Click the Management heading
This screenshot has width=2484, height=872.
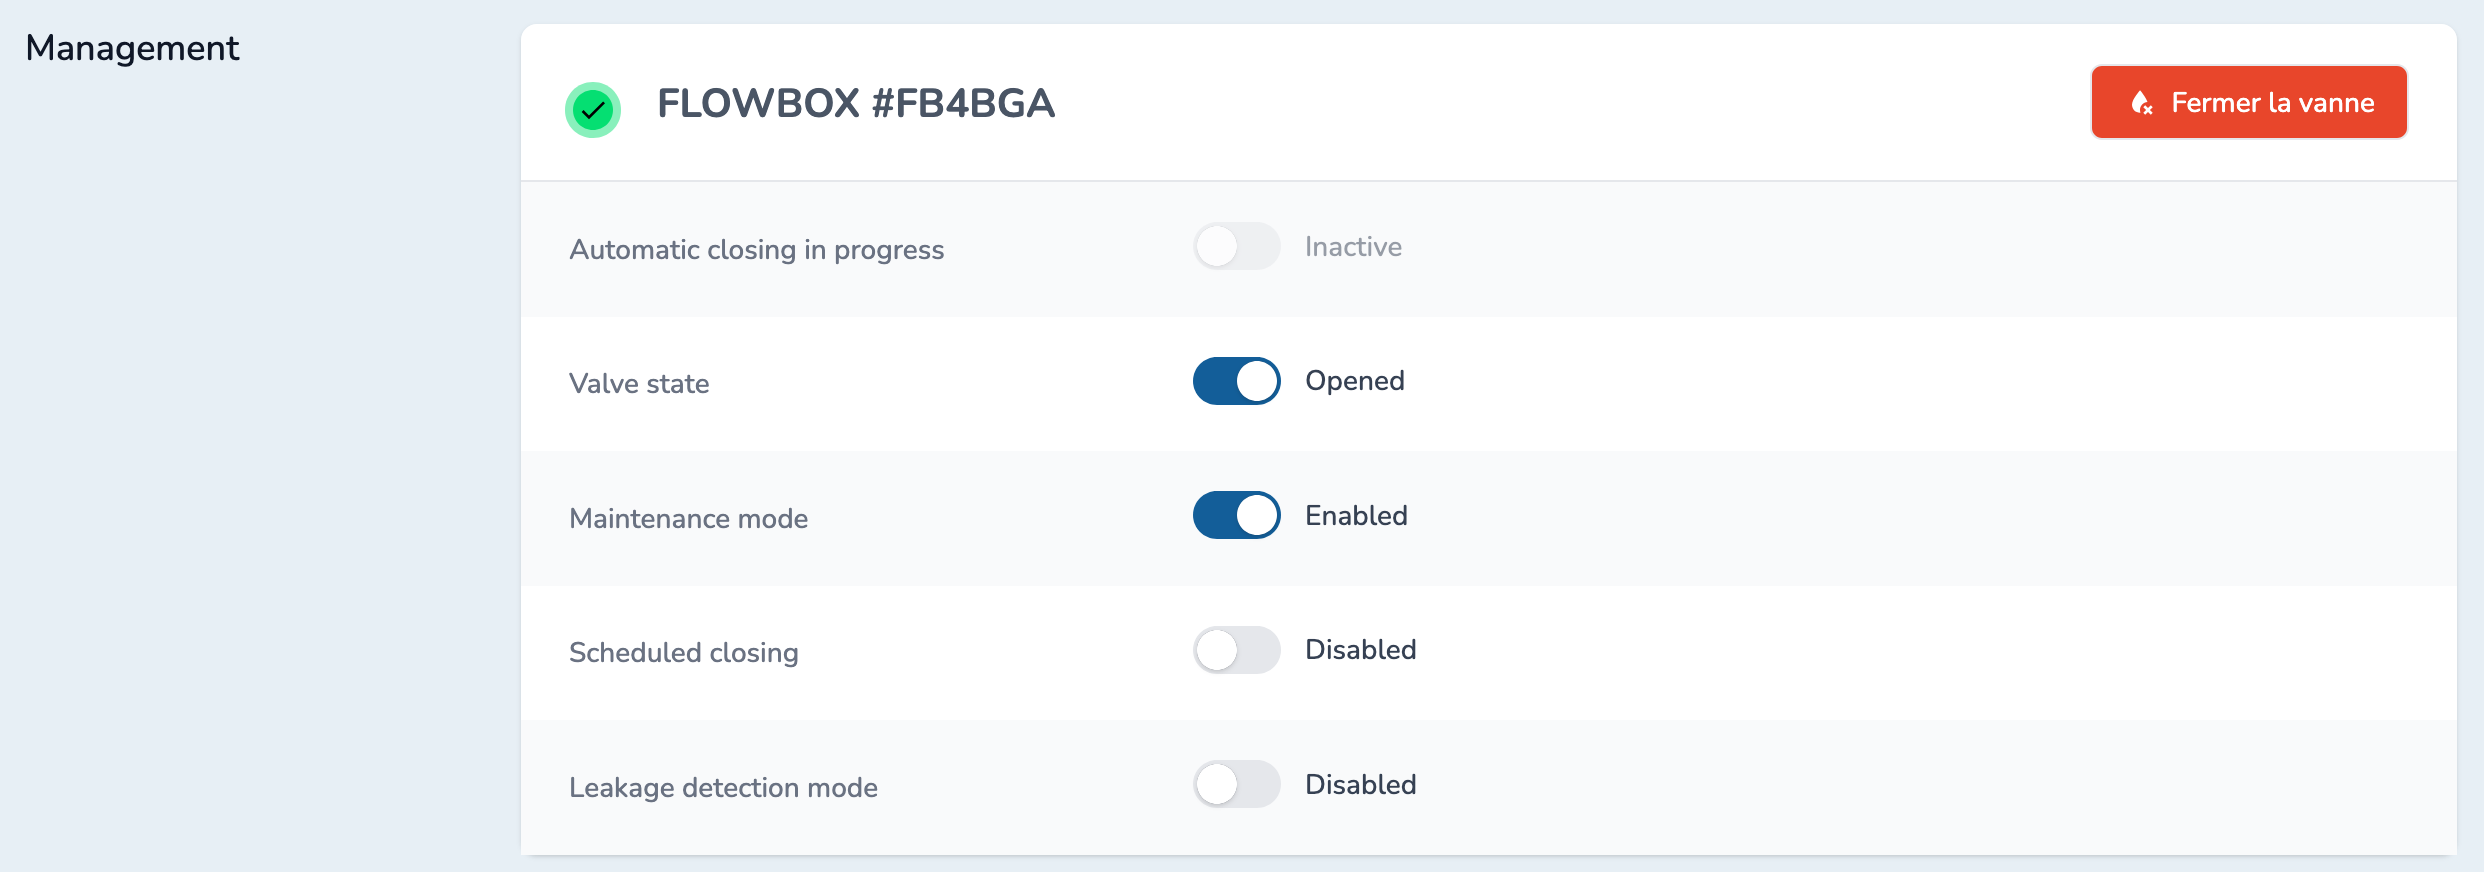(132, 48)
